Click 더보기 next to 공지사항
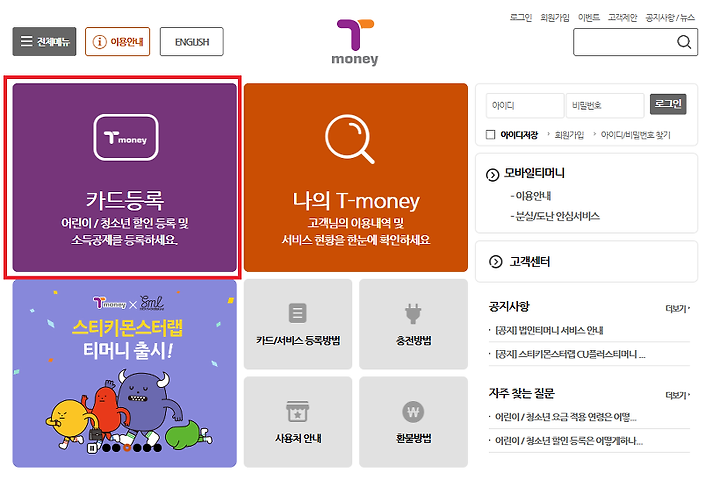The height and width of the screenshot is (487, 720). [677, 308]
